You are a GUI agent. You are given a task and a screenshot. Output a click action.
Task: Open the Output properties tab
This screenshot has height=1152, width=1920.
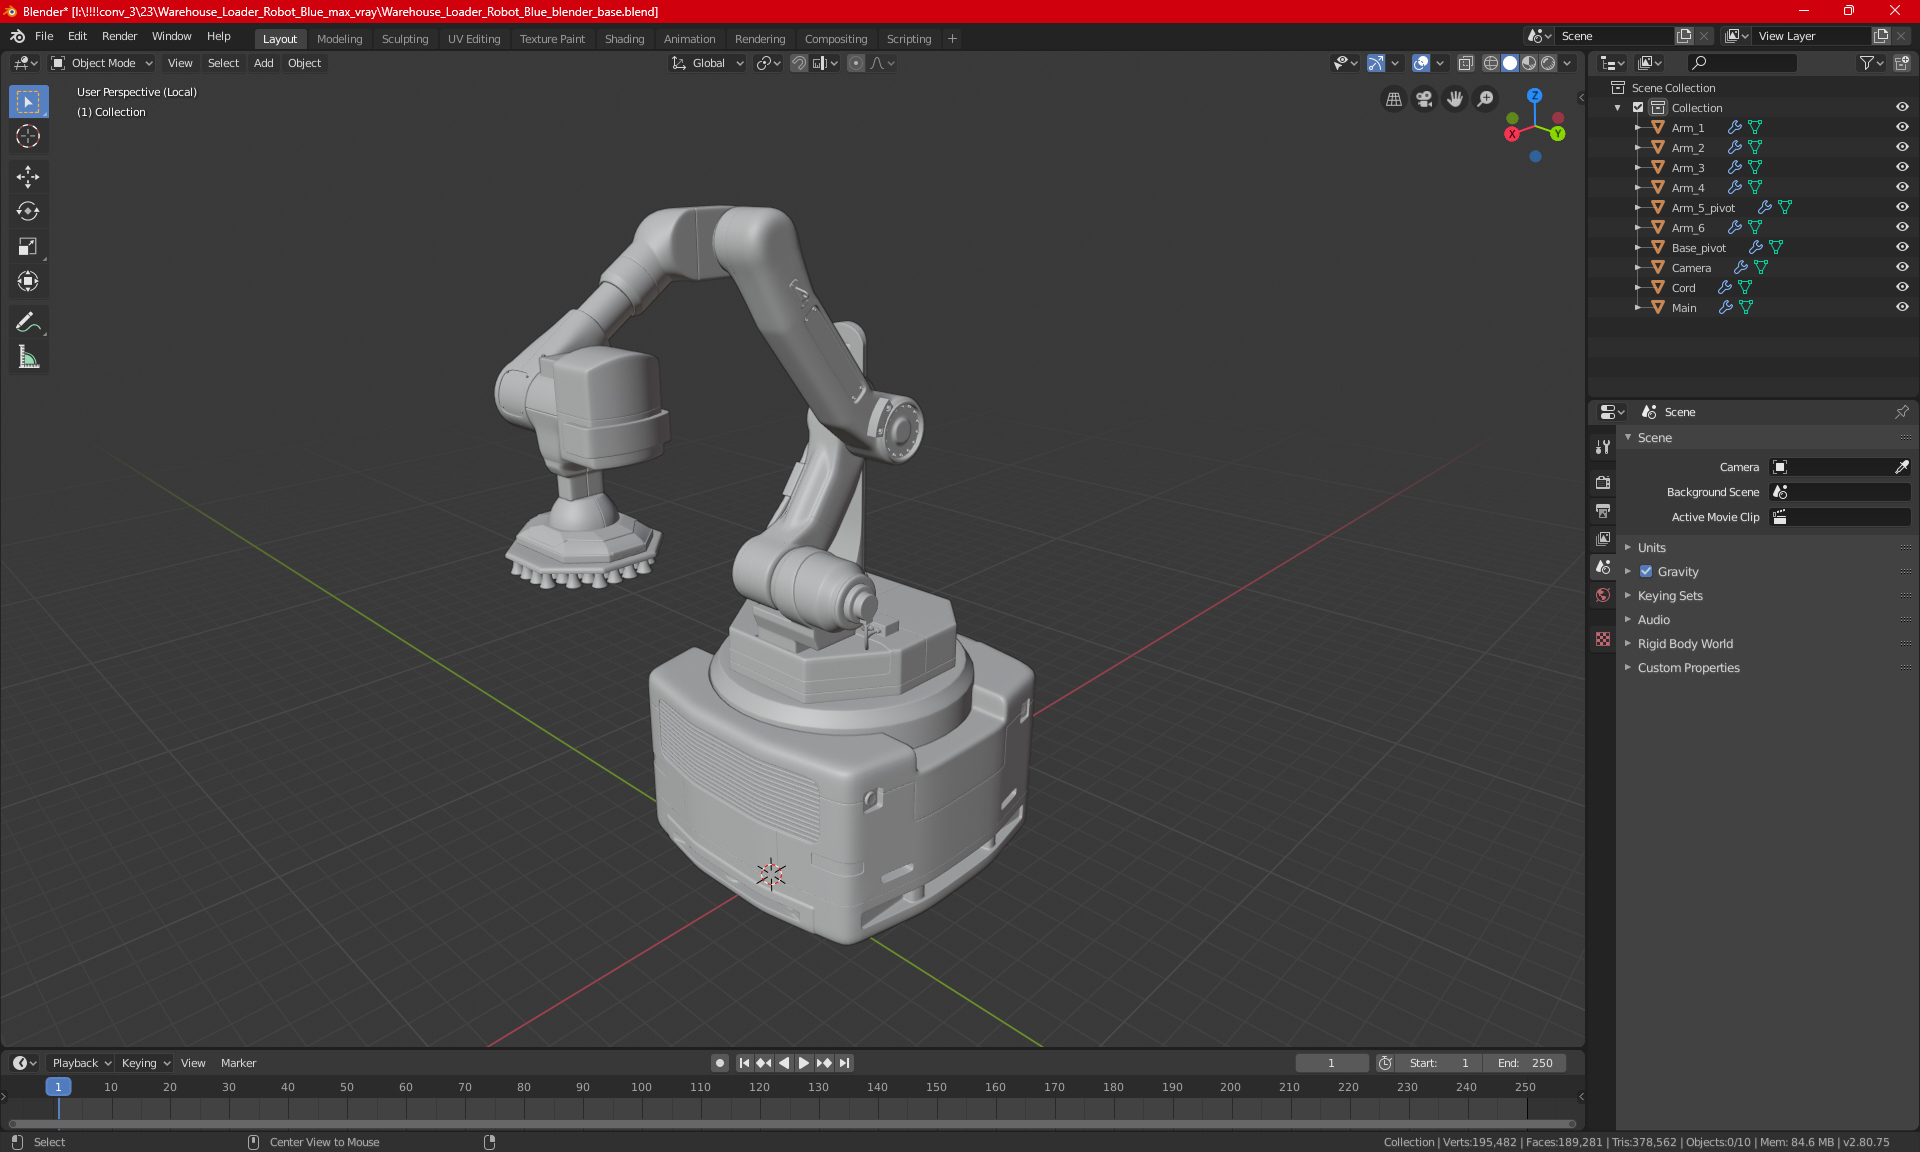click(1603, 511)
